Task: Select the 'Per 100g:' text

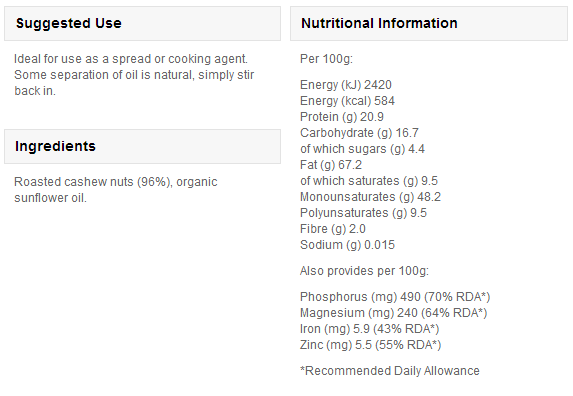Action: point(326,59)
